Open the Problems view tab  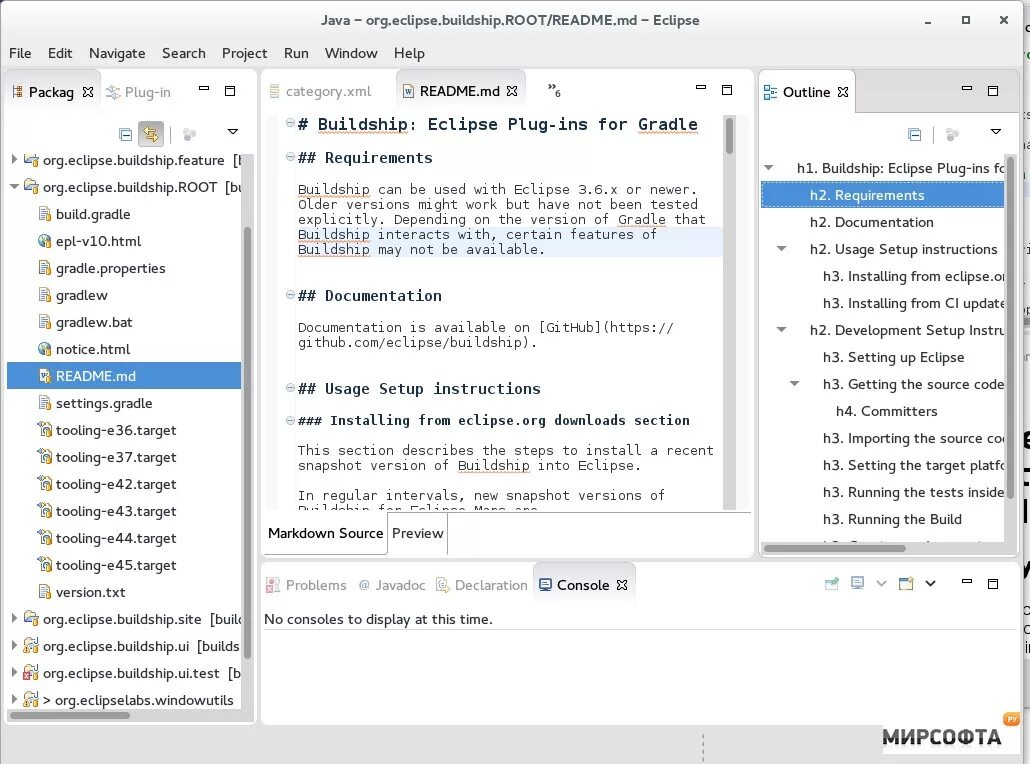[x=307, y=585]
